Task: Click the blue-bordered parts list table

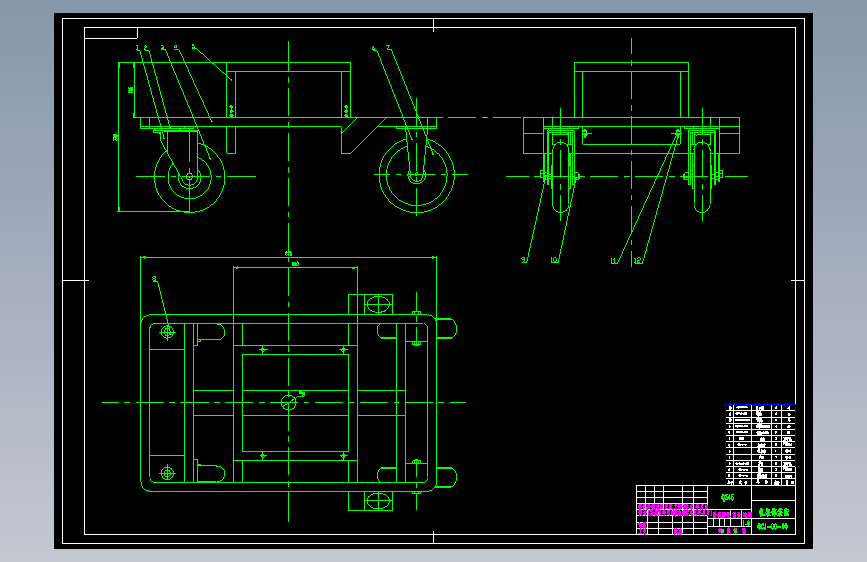Action: point(760,445)
